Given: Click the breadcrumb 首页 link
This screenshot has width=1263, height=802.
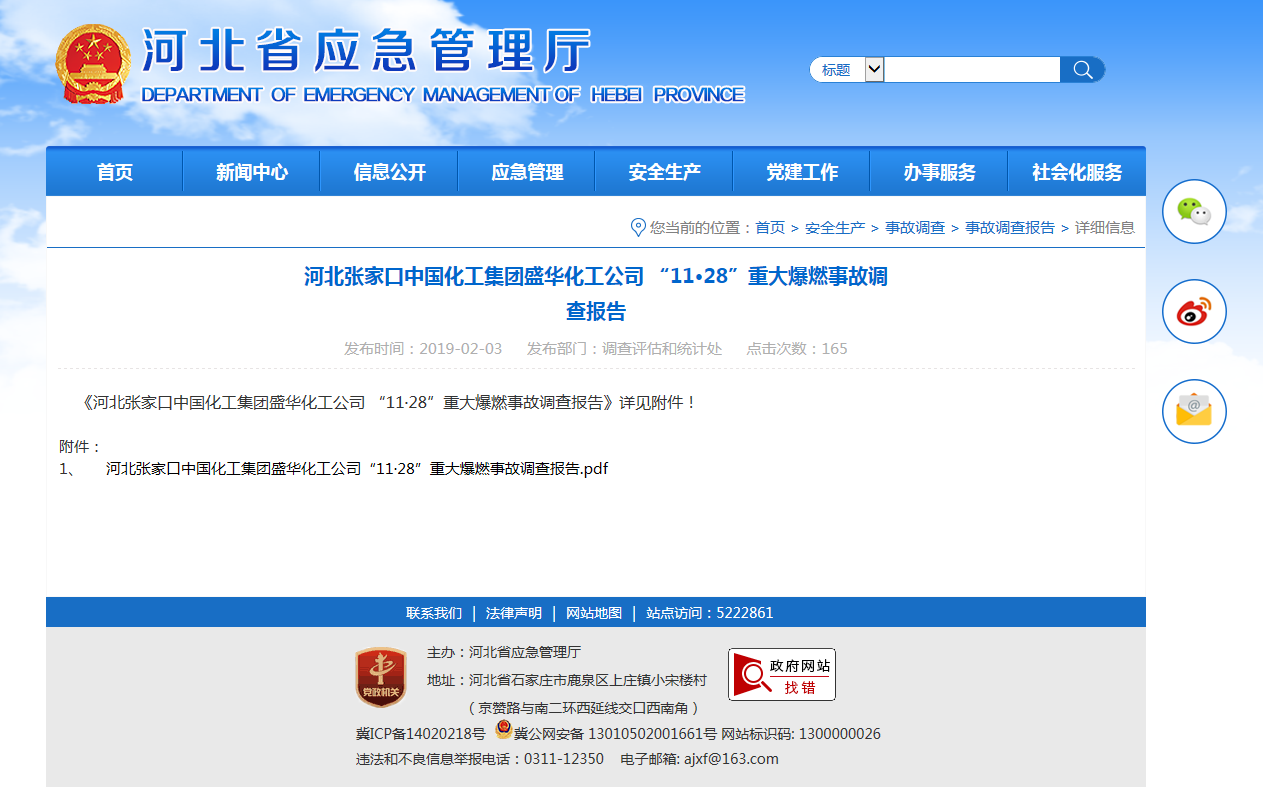Looking at the screenshot, I should (770, 228).
